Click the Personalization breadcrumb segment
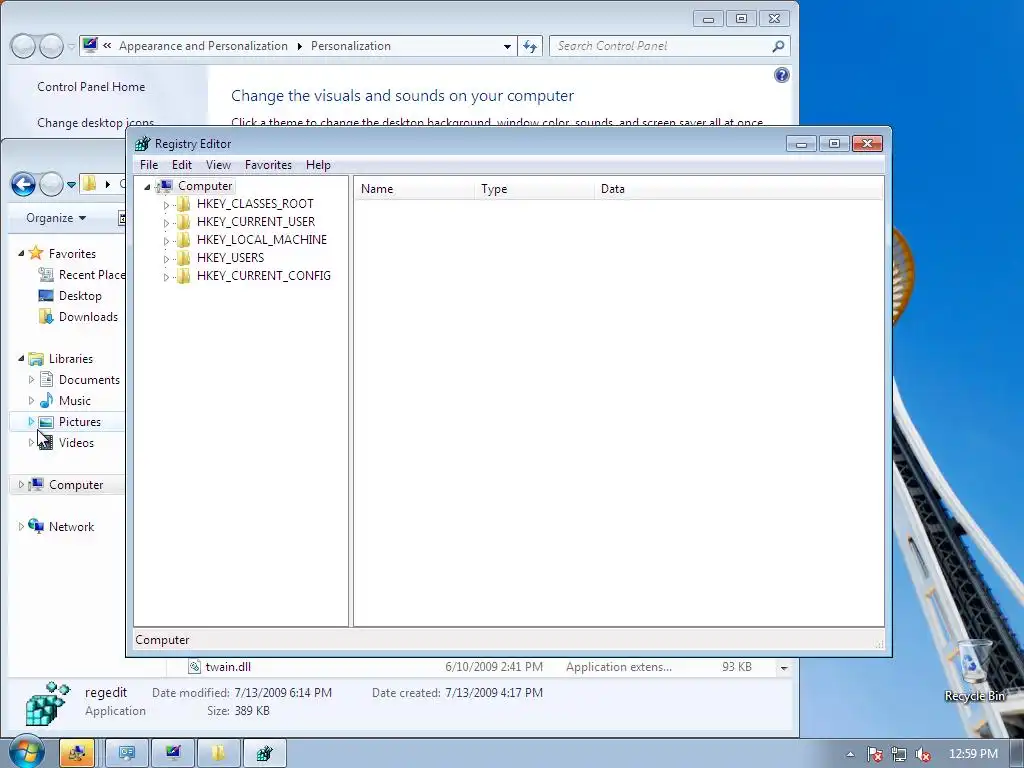Image resolution: width=1024 pixels, height=768 pixels. tap(351, 46)
